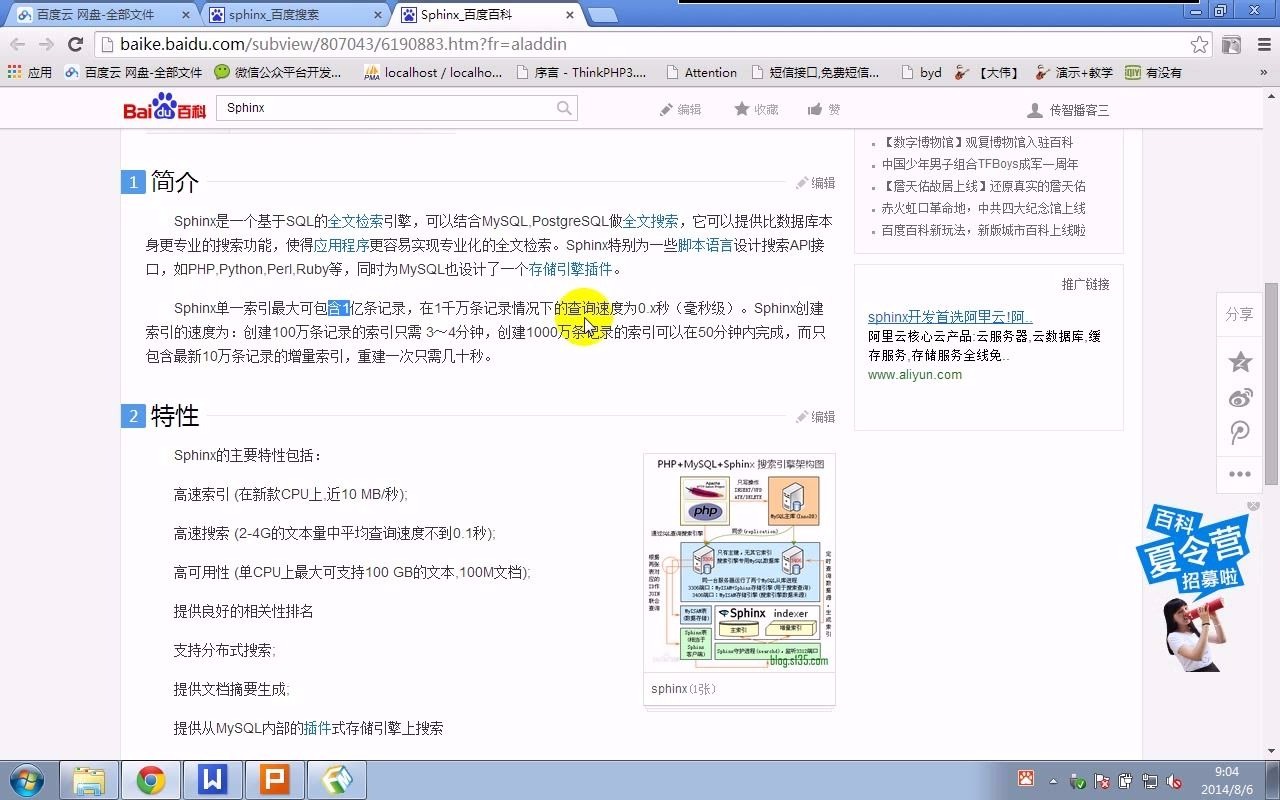This screenshot has height=800, width=1280.
Task: Follow the 脚本语言 link
Action: point(706,245)
